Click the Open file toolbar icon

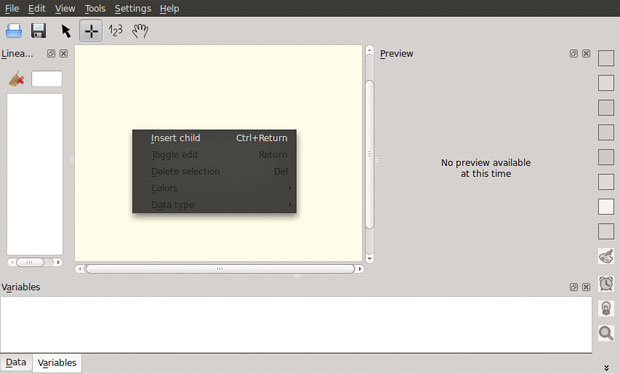pyautogui.click(x=14, y=31)
